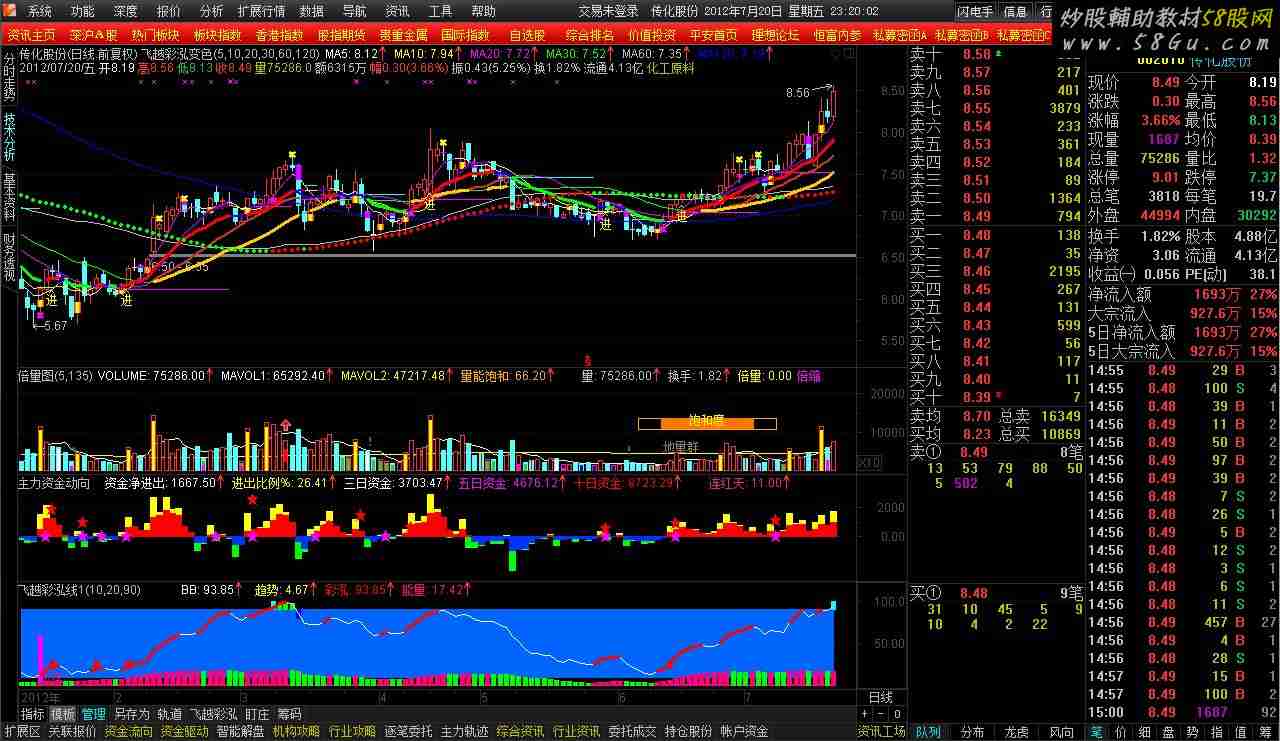Screen dimensions: 1280x741
Task: Open the 扩展行情 menu
Action: pos(261,11)
